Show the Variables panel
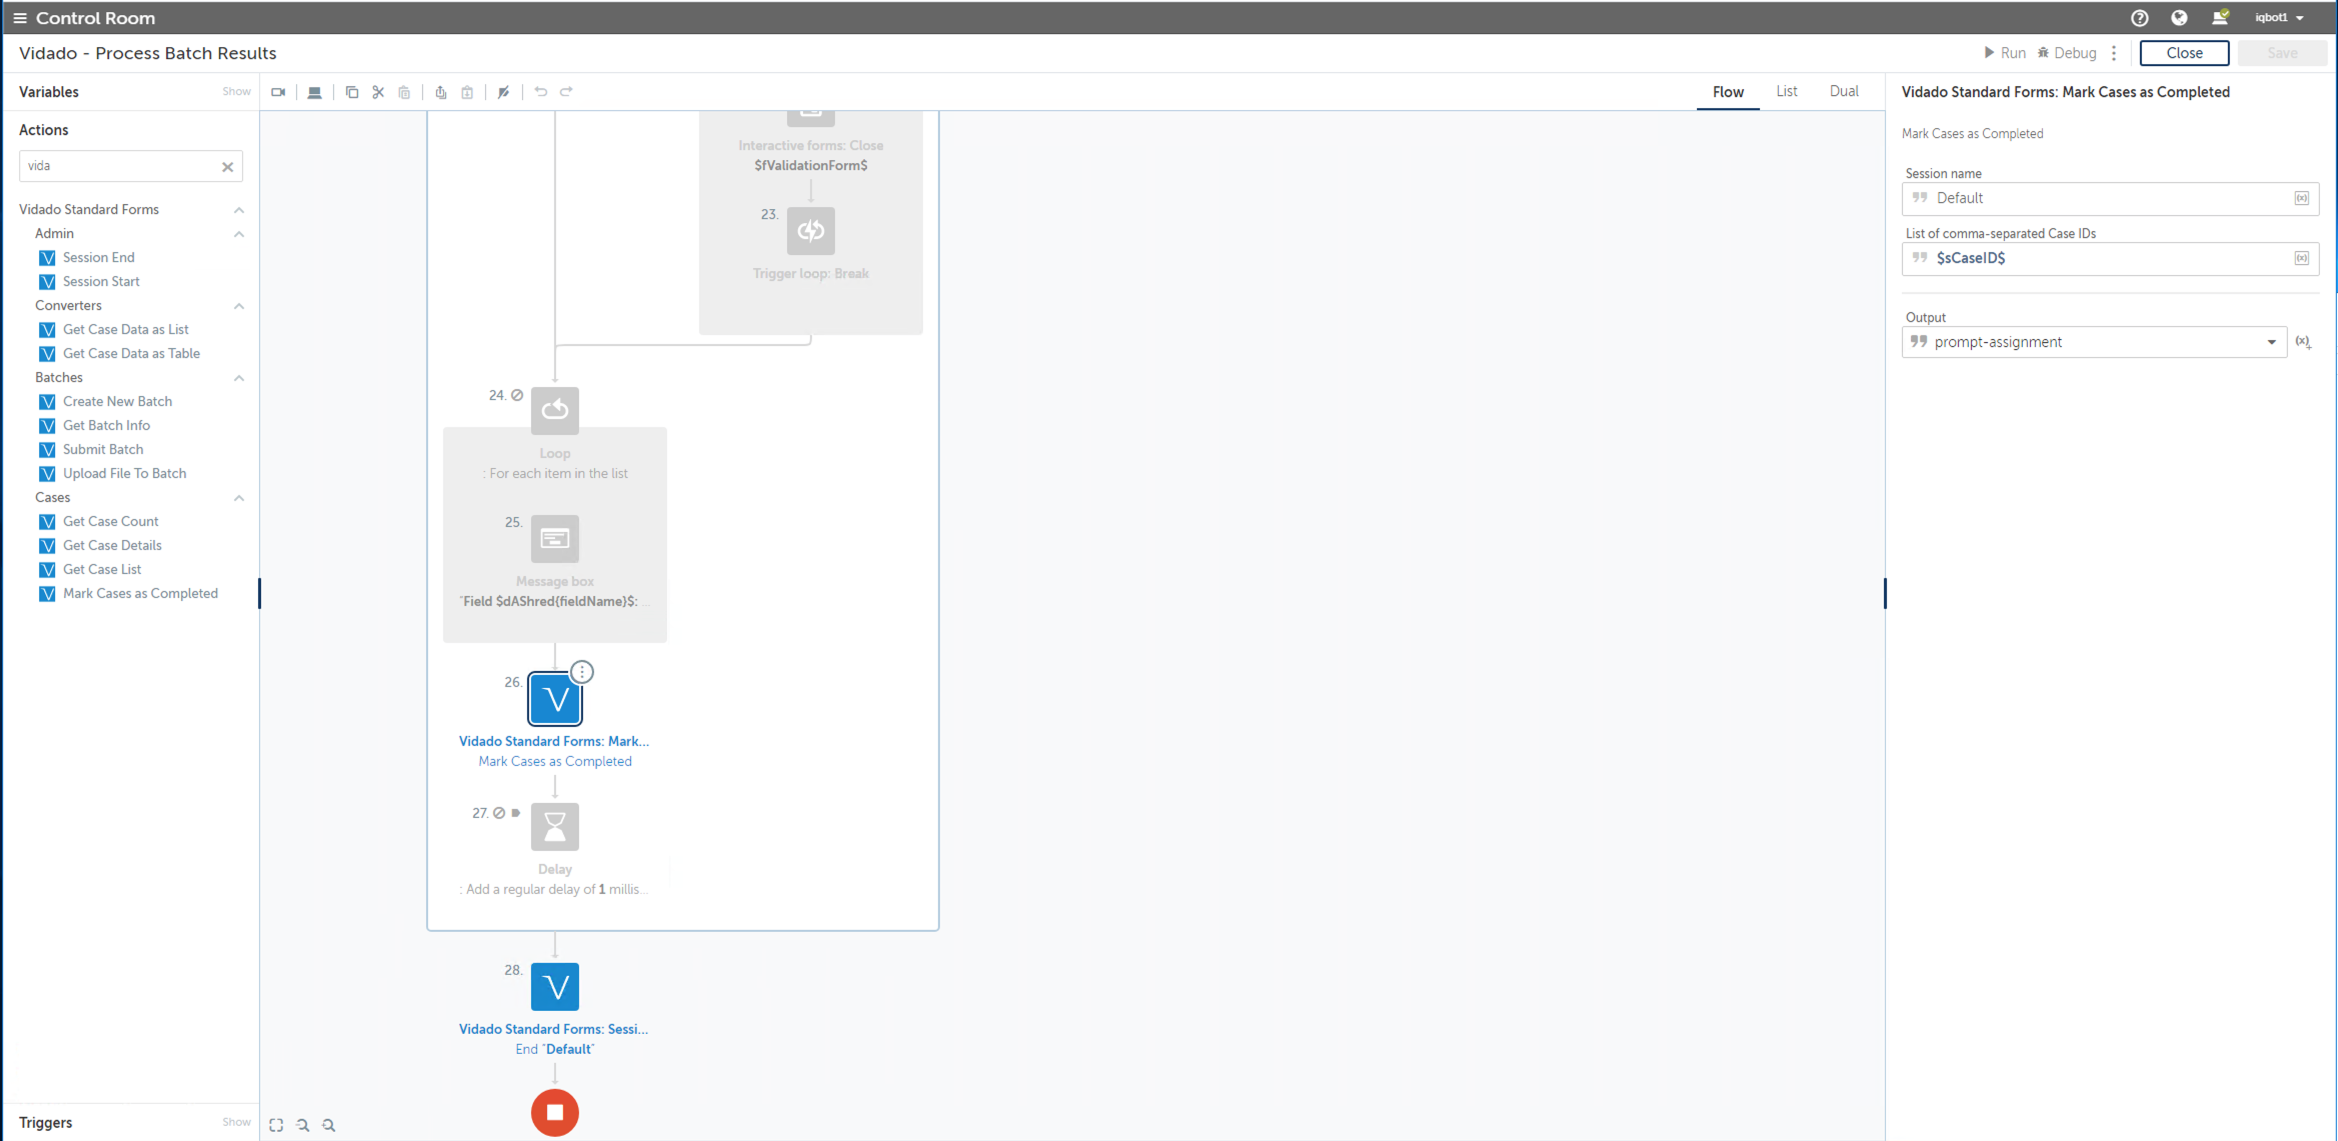 click(236, 91)
